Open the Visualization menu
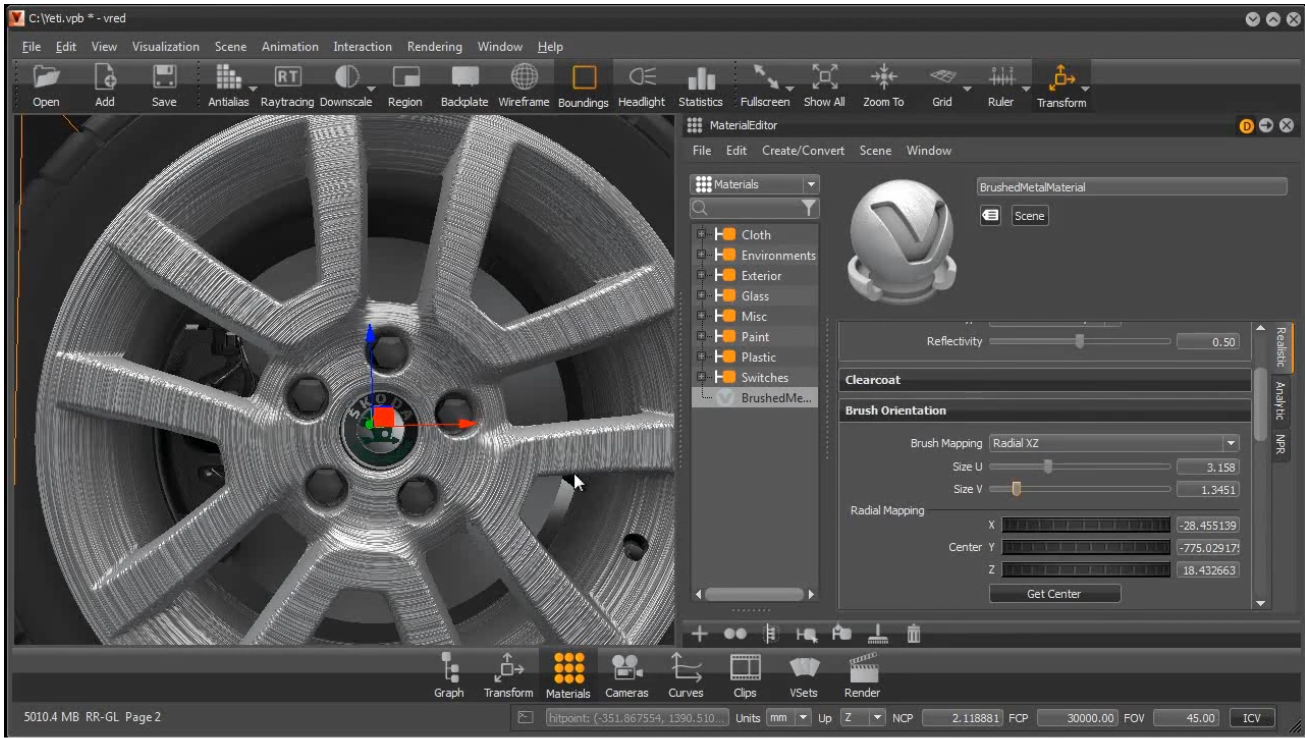 (166, 46)
